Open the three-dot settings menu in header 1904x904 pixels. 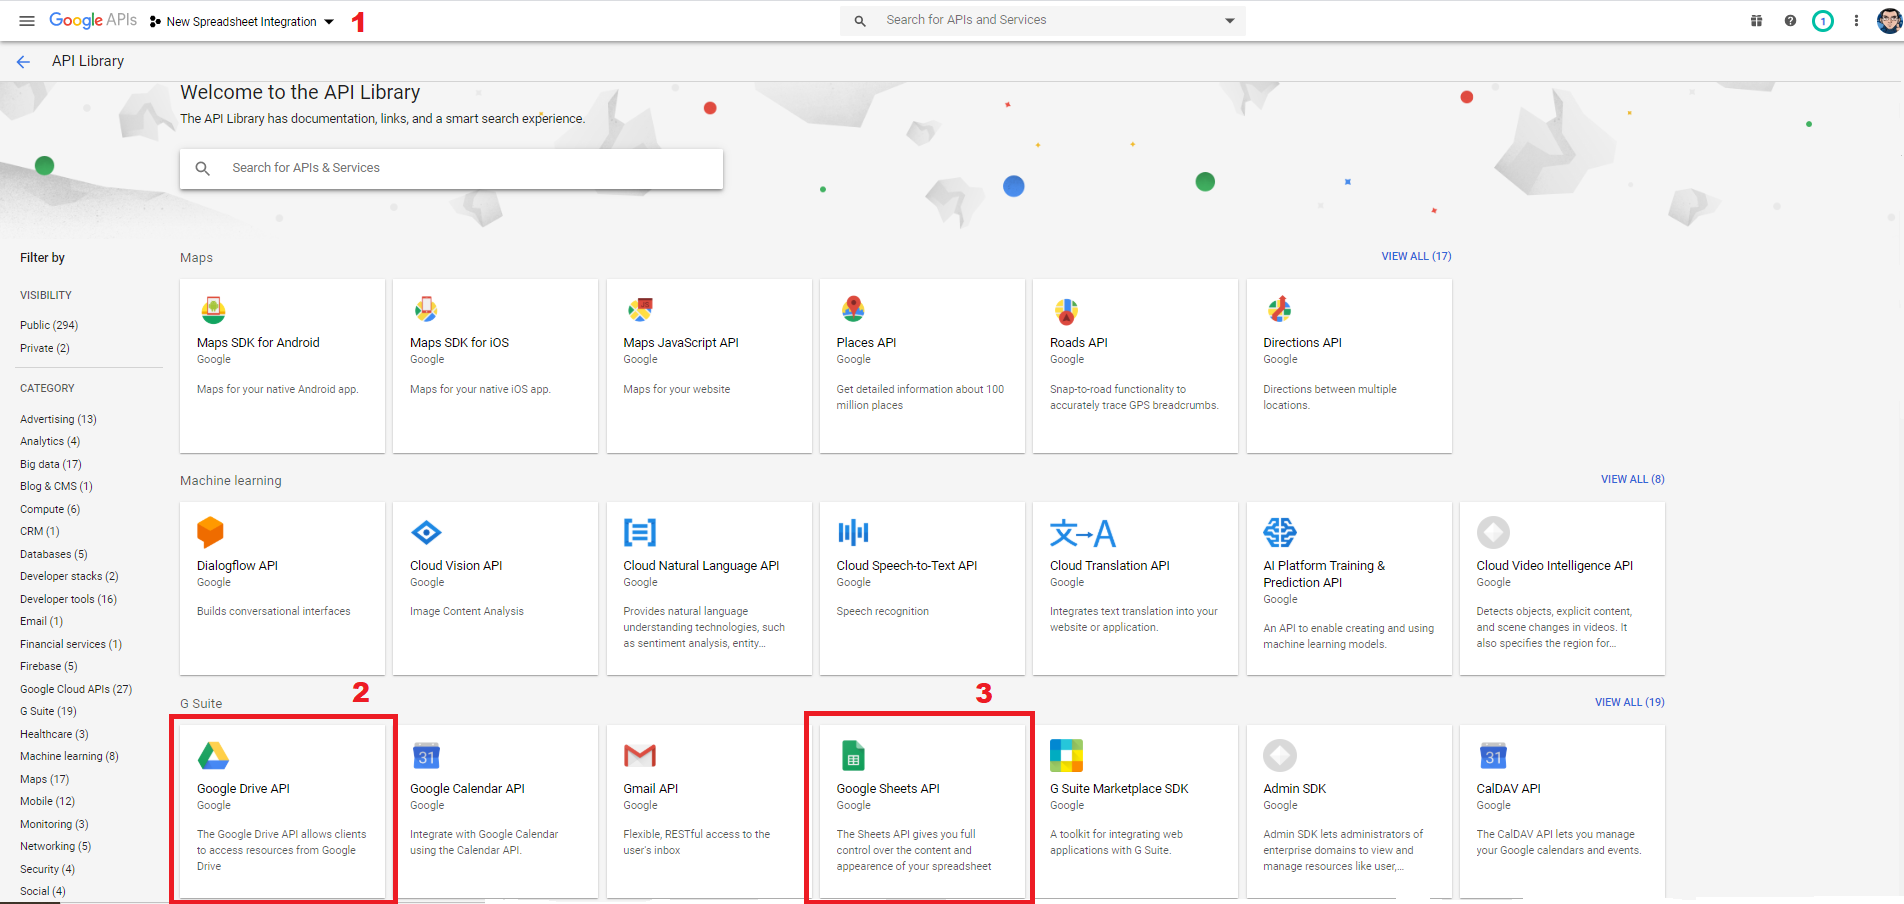(x=1856, y=20)
